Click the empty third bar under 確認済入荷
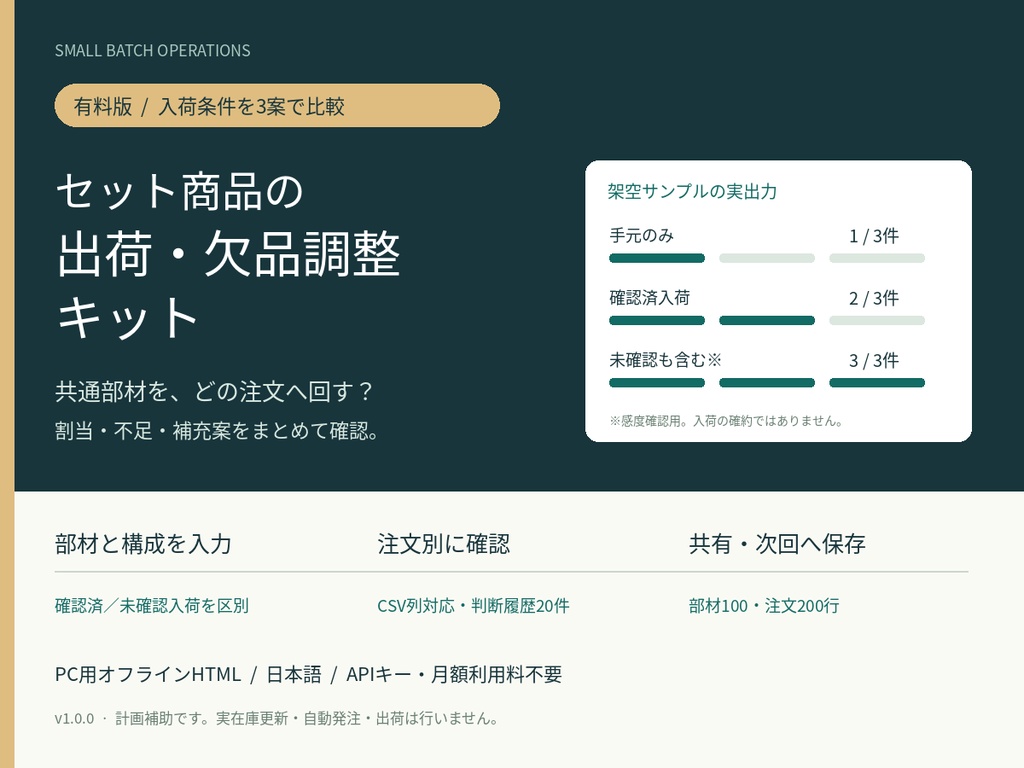 877,321
